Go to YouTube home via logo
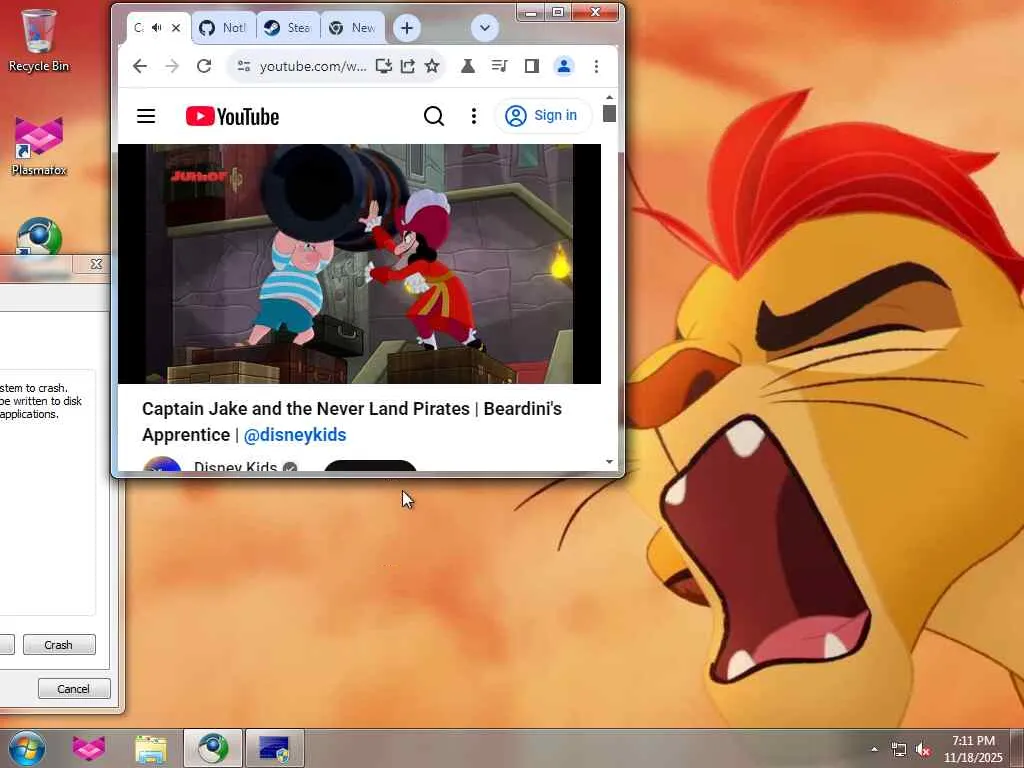 (232, 116)
